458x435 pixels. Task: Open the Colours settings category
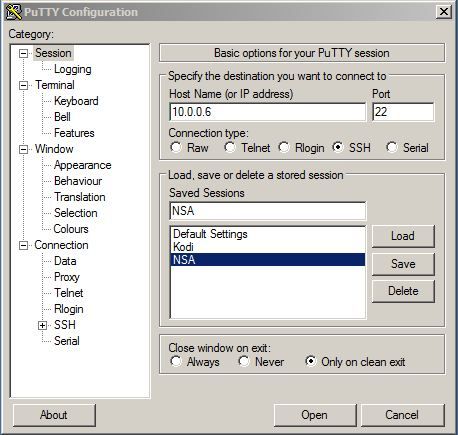coord(71,229)
